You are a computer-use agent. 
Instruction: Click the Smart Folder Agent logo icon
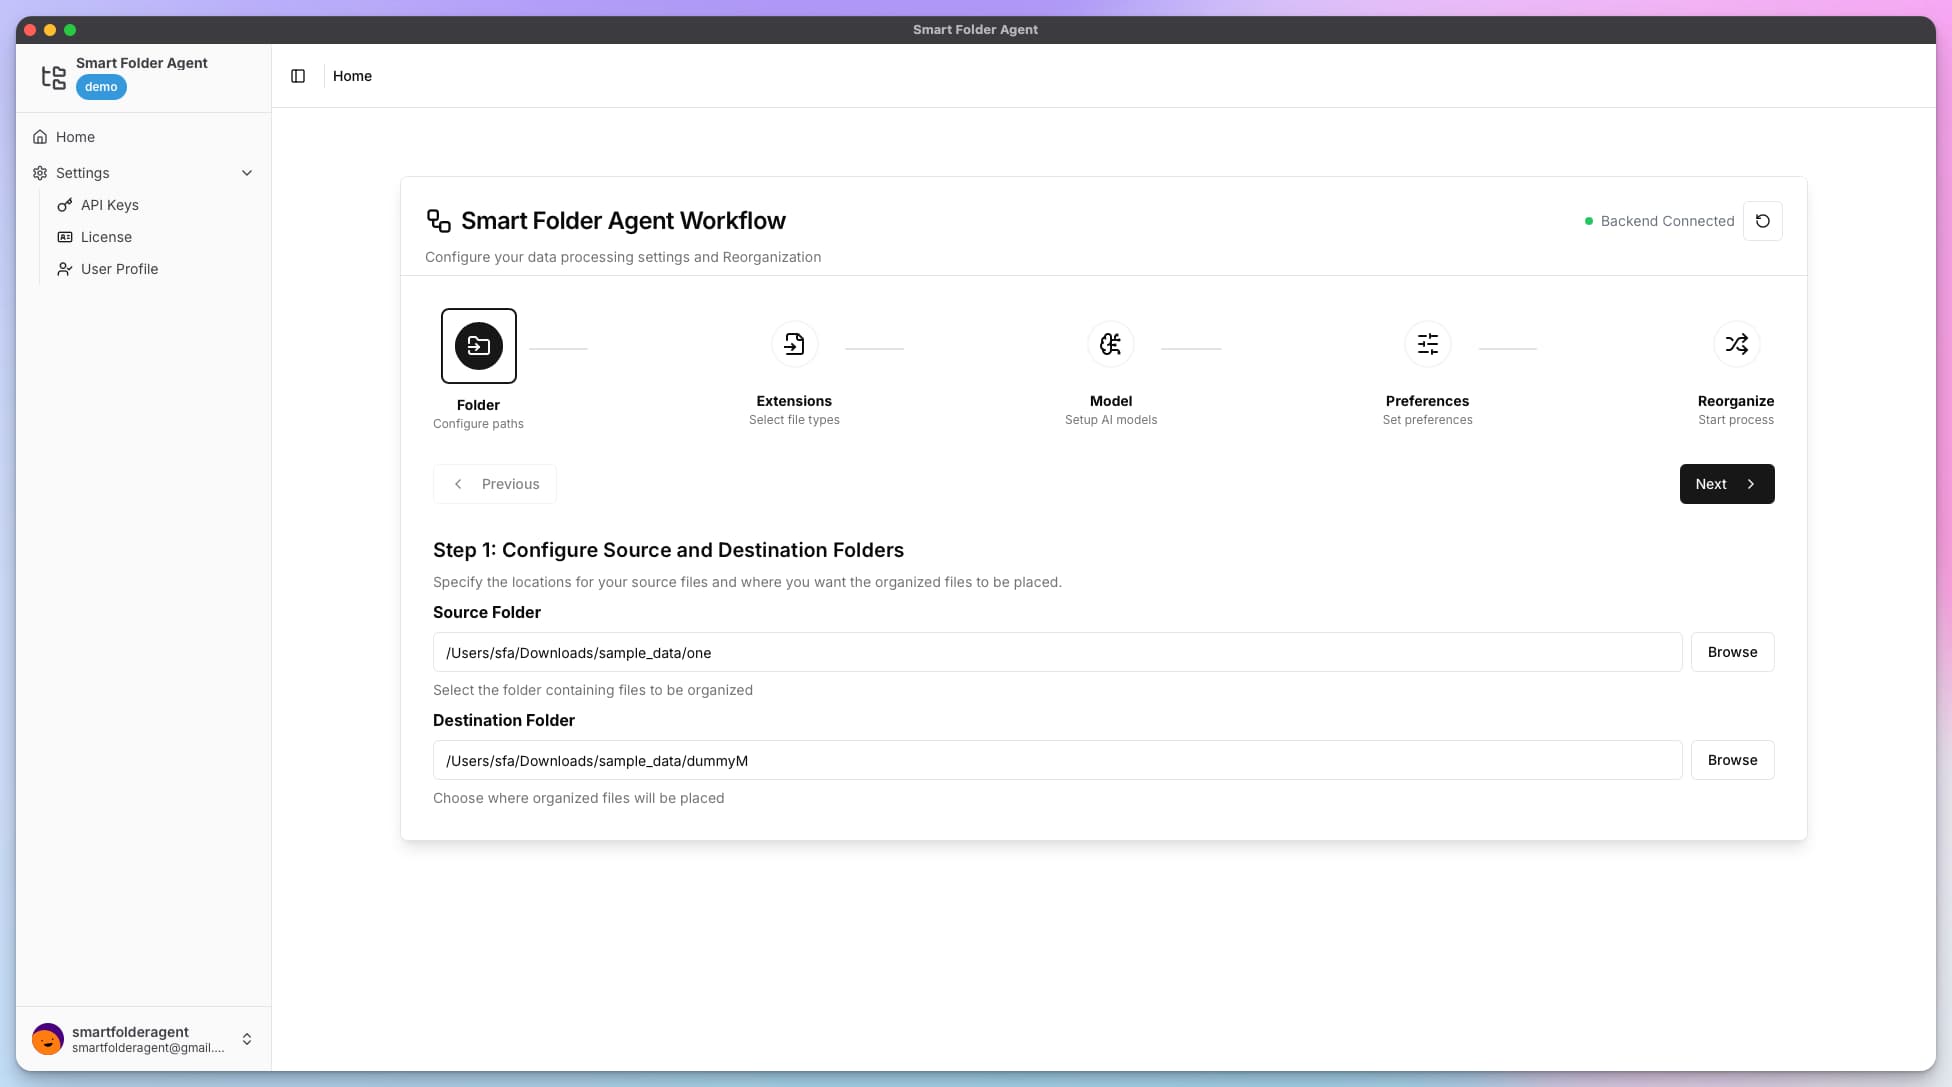point(54,77)
